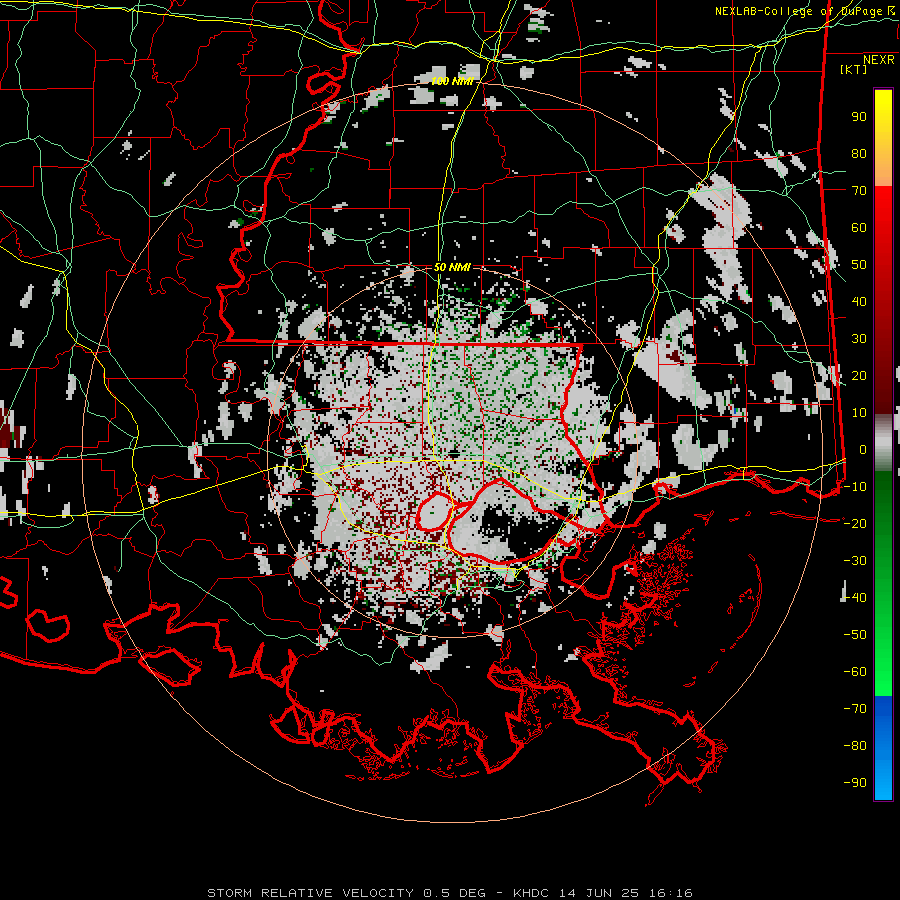This screenshot has width=900, height=900.
Task: Select the -80 value on velocity scale
Action: tap(855, 746)
